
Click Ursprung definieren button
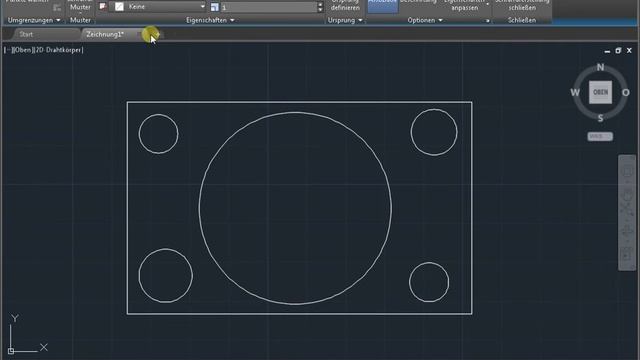345,5
